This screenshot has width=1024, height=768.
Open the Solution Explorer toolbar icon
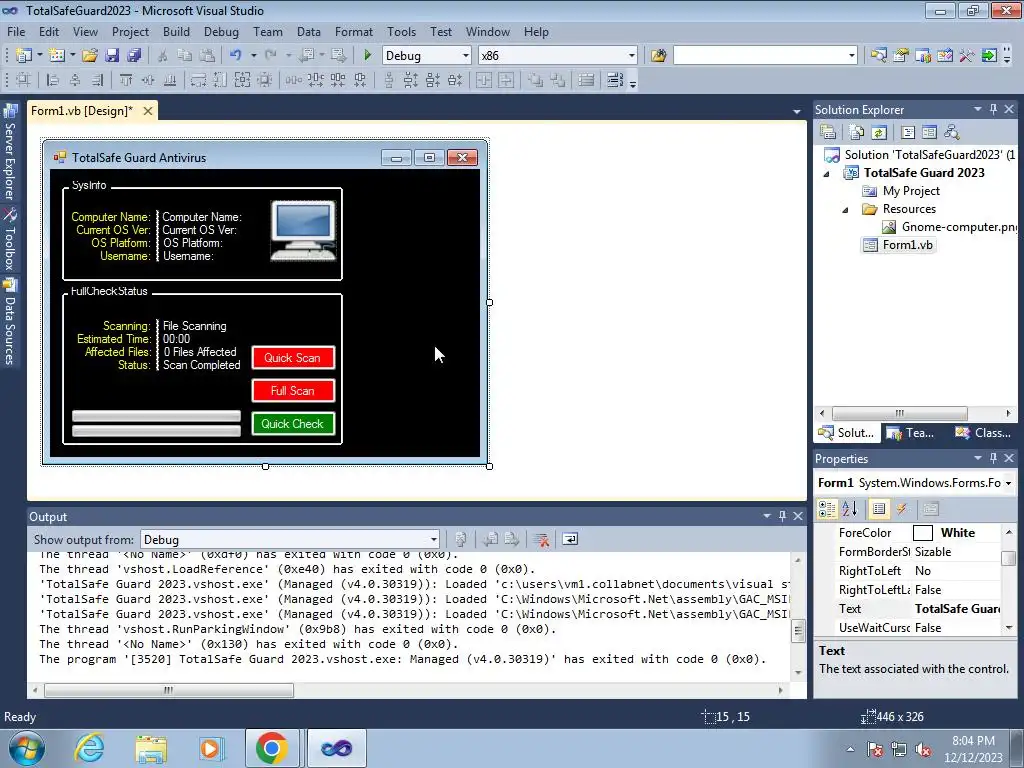coord(879,56)
